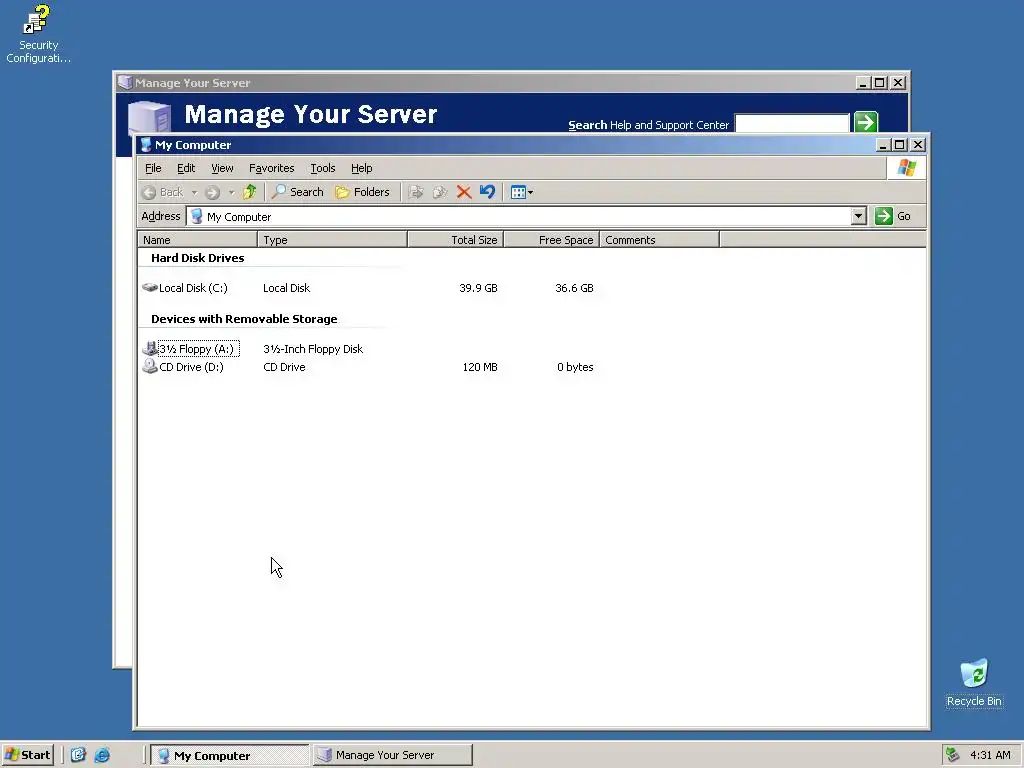This screenshot has height=768, width=1024.
Task: Open the Start menu
Action: click(x=27, y=755)
